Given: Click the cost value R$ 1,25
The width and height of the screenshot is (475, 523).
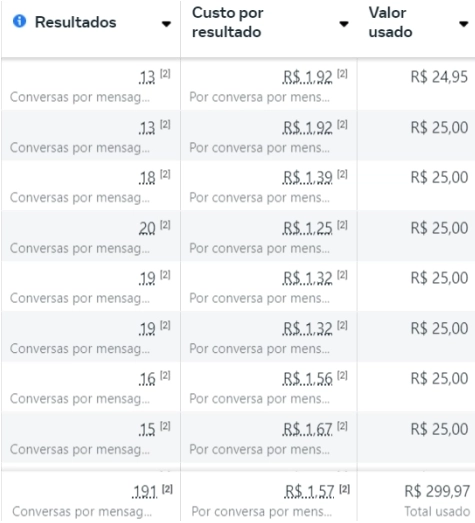Looking at the screenshot, I should [307, 228].
